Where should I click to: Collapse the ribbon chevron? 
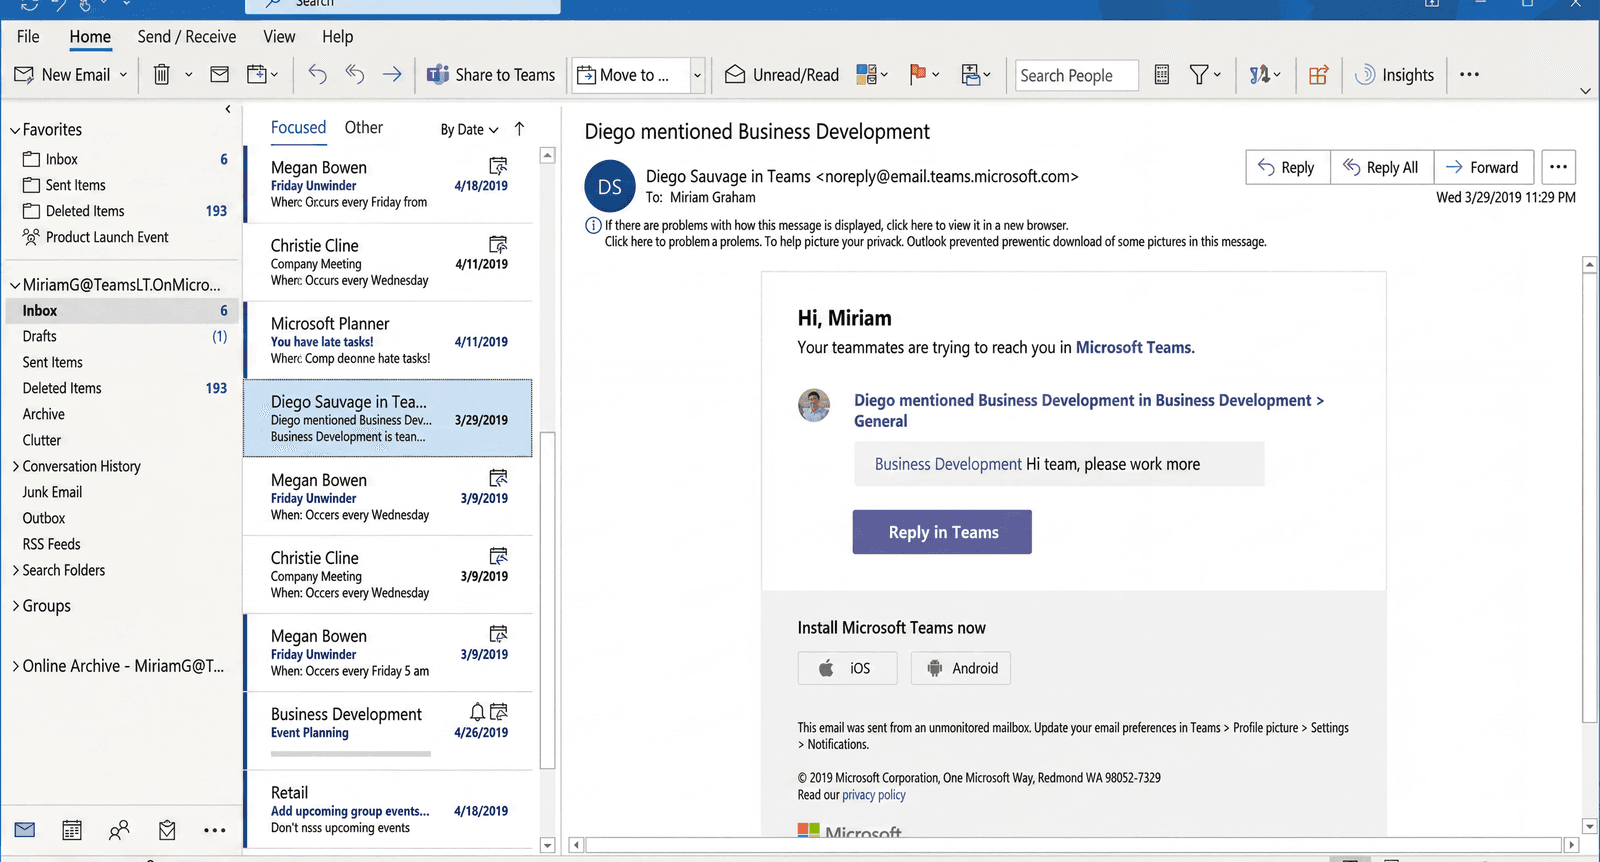[1585, 91]
